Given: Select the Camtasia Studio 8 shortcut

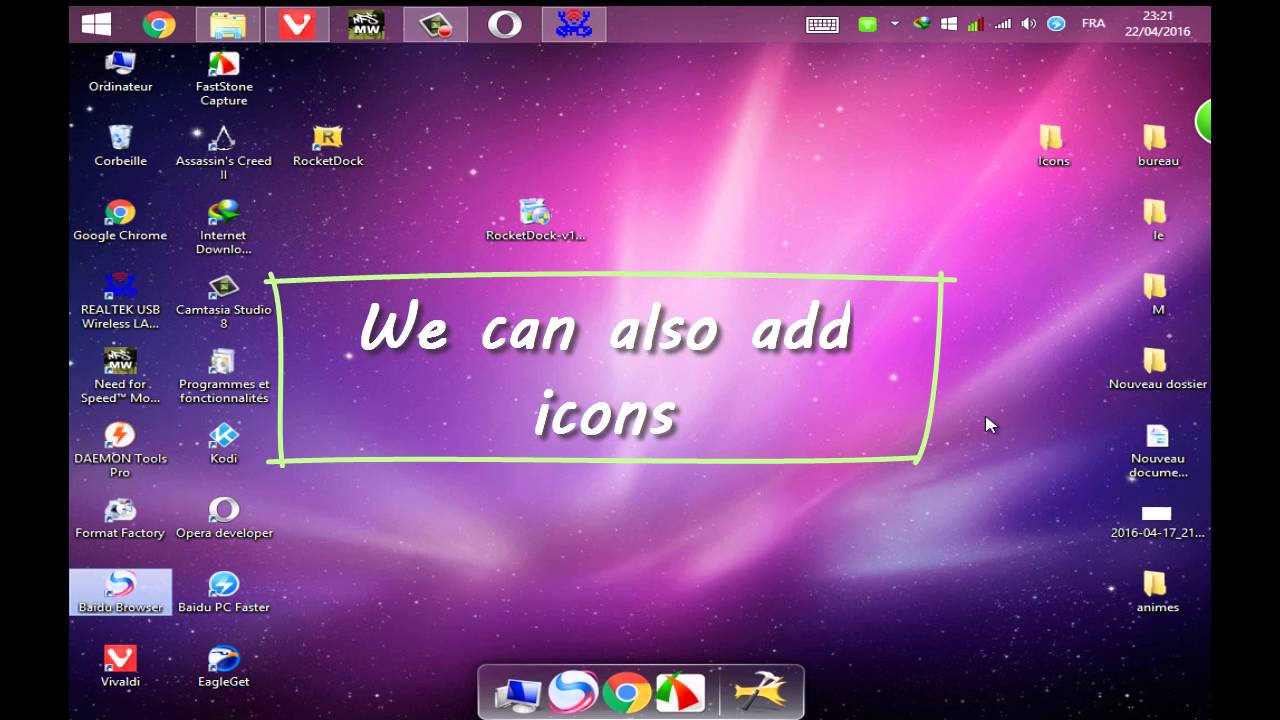Looking at the screenshot, I should pos(223,301).
